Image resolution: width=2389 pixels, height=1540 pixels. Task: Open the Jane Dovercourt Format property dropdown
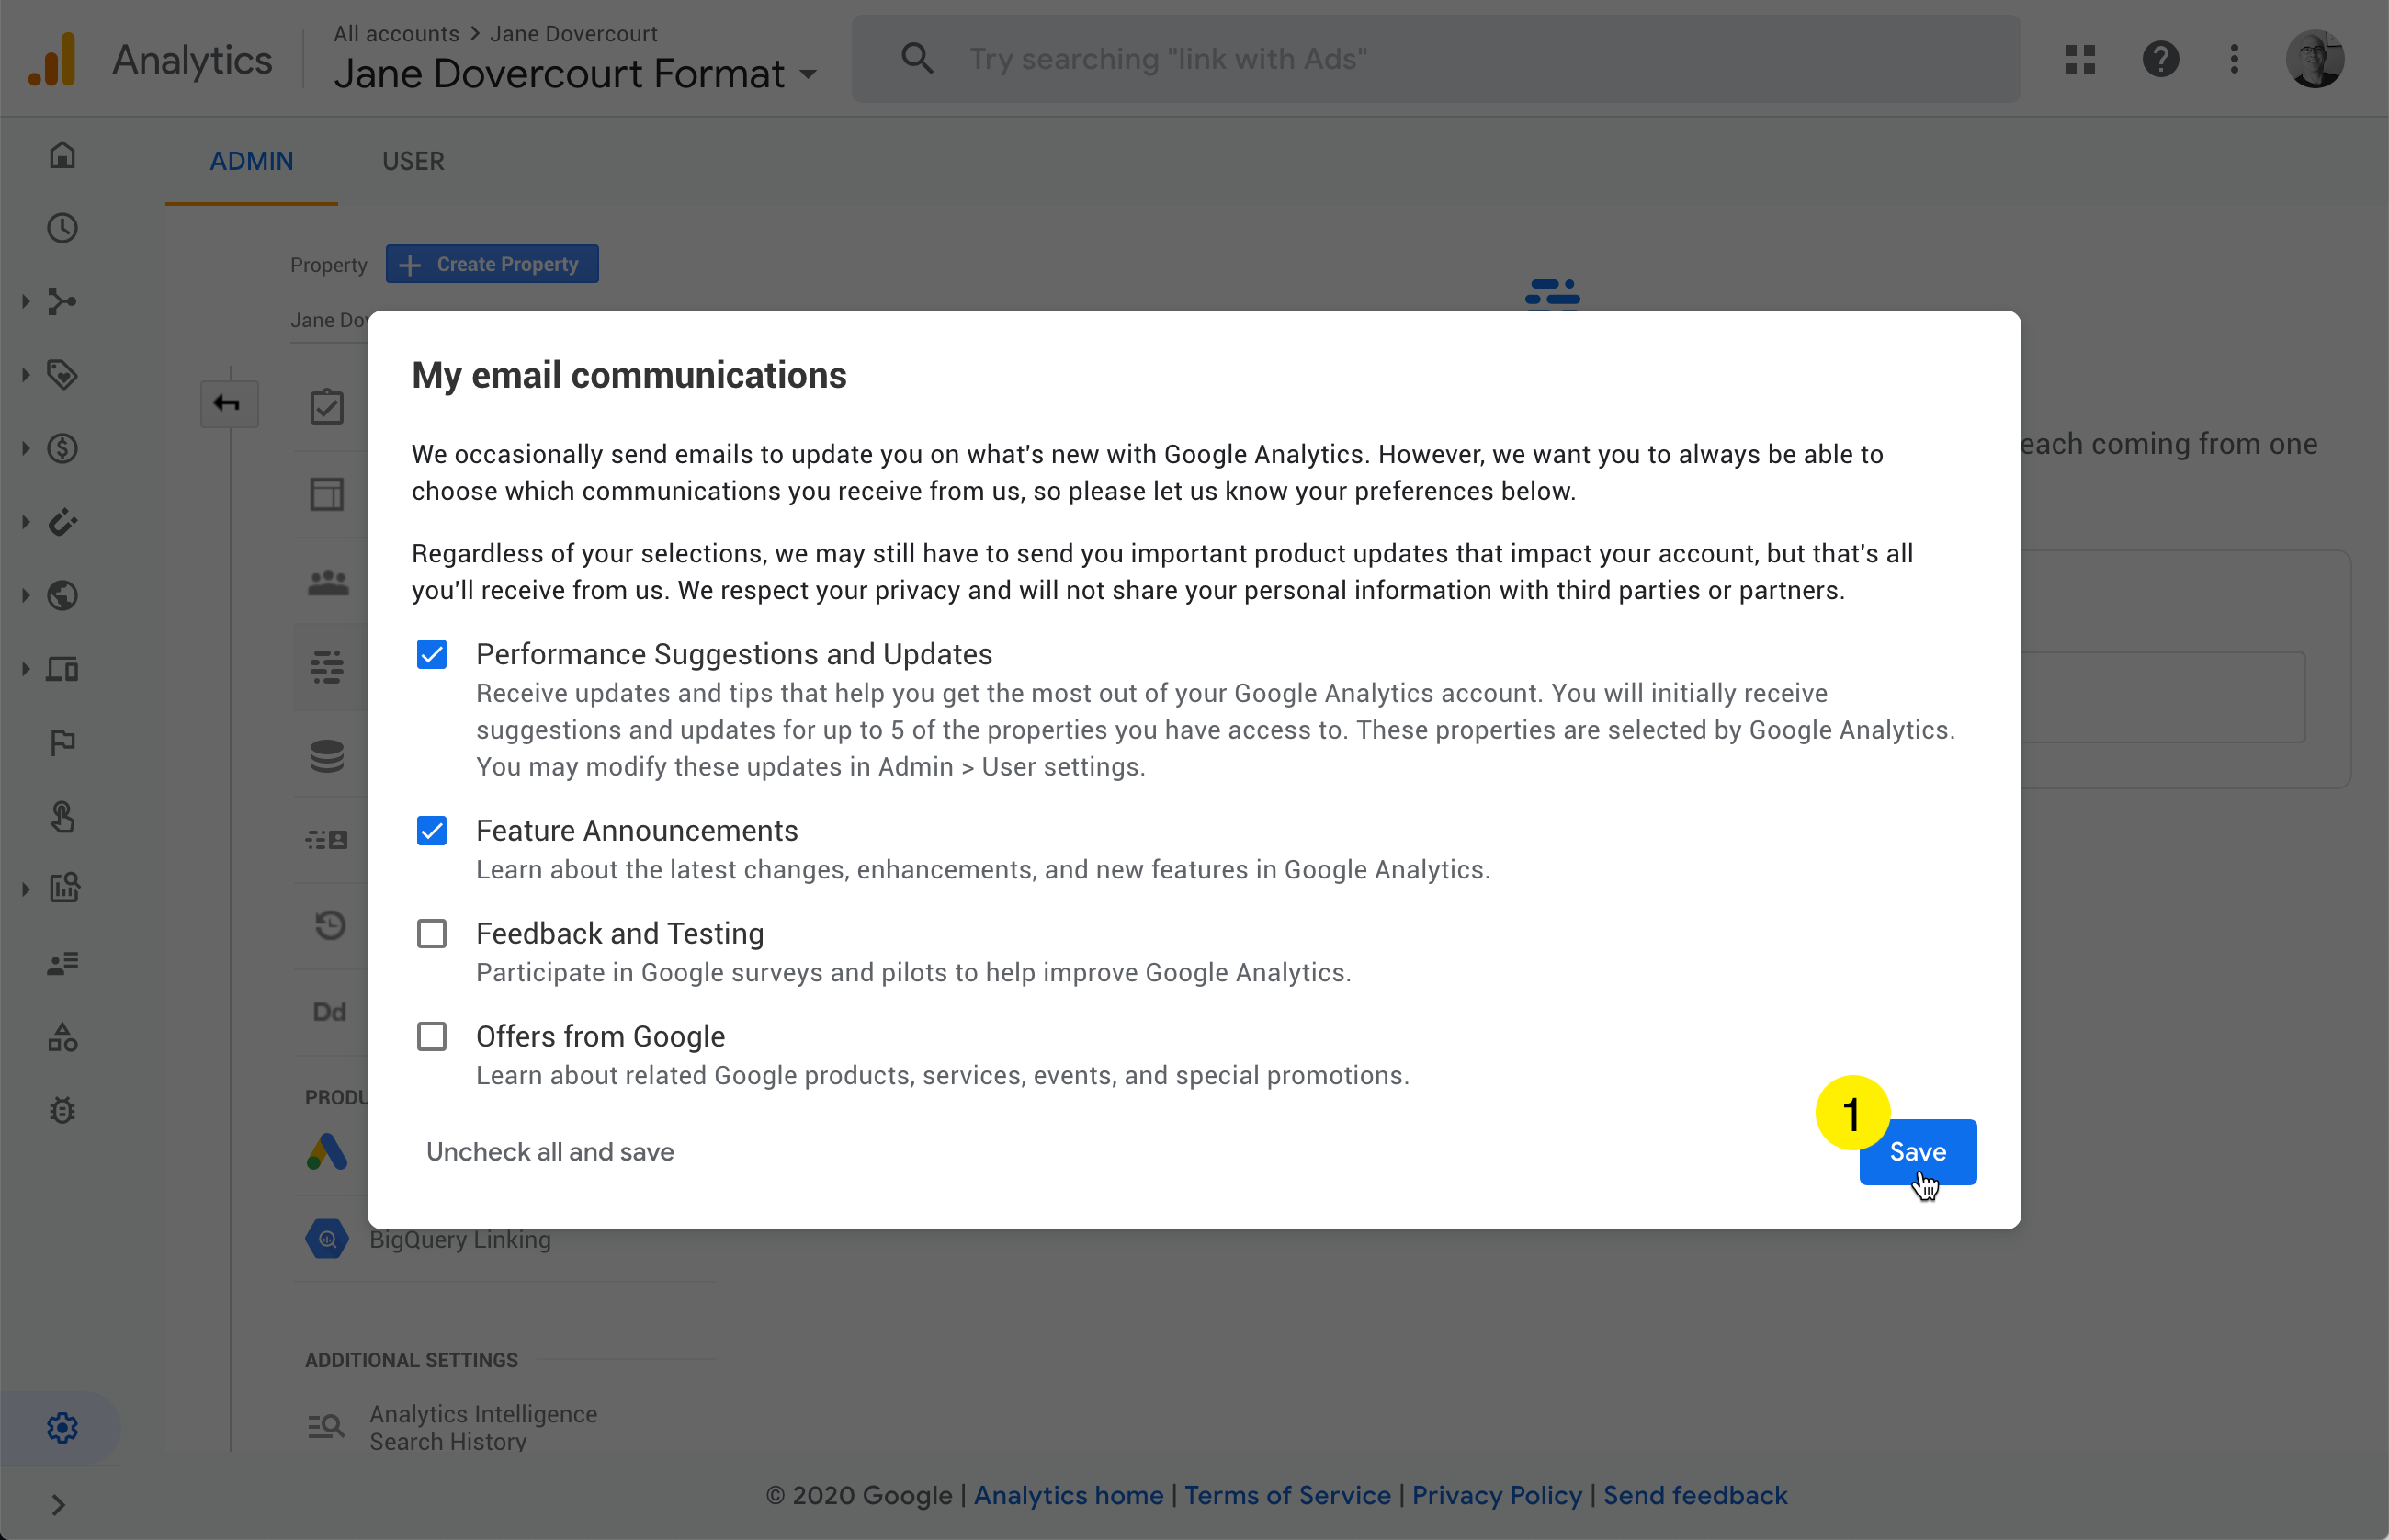575,74
